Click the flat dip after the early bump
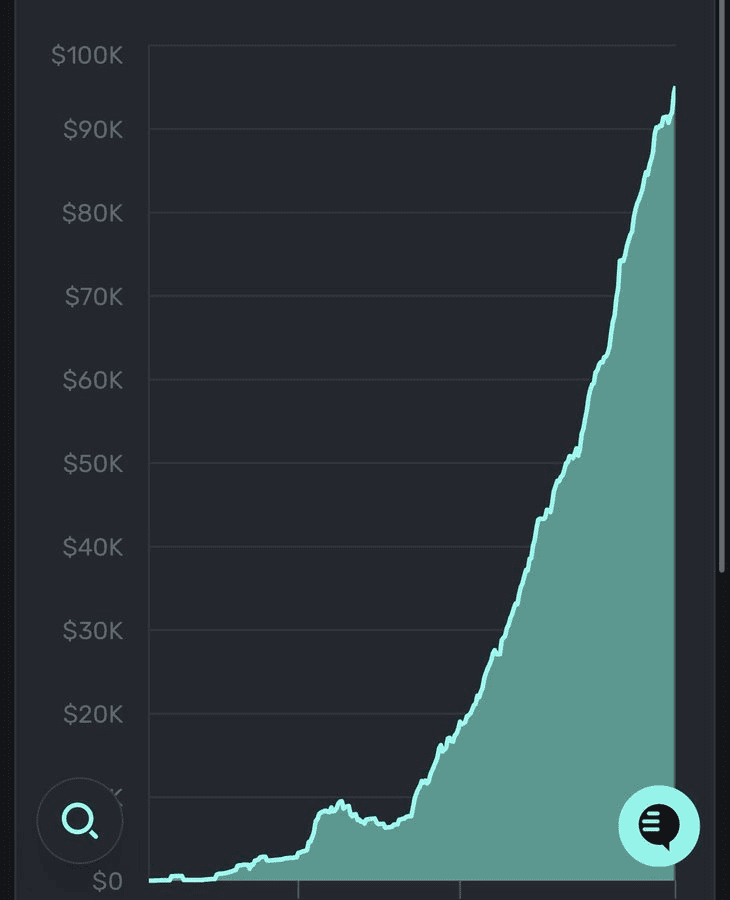 tap(388, 827)
